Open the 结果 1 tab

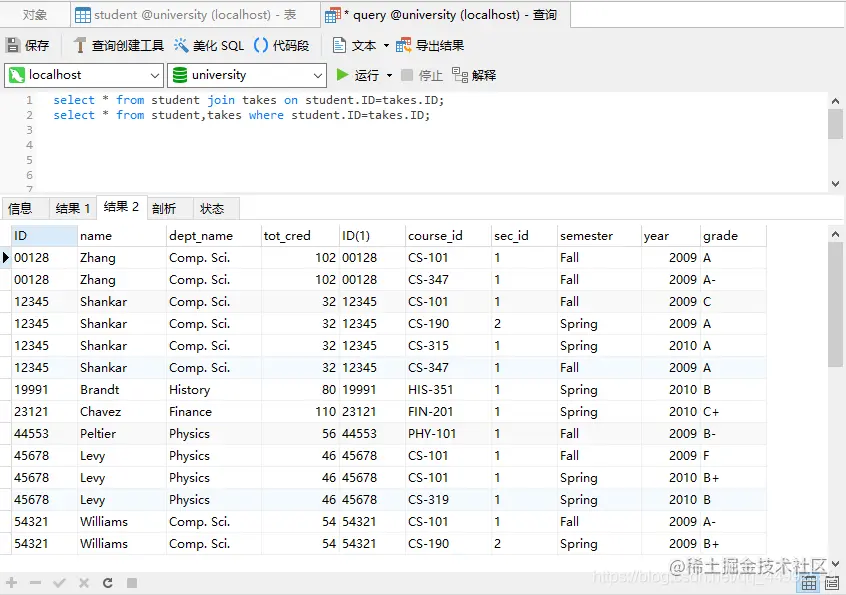(x=72, y=208)
